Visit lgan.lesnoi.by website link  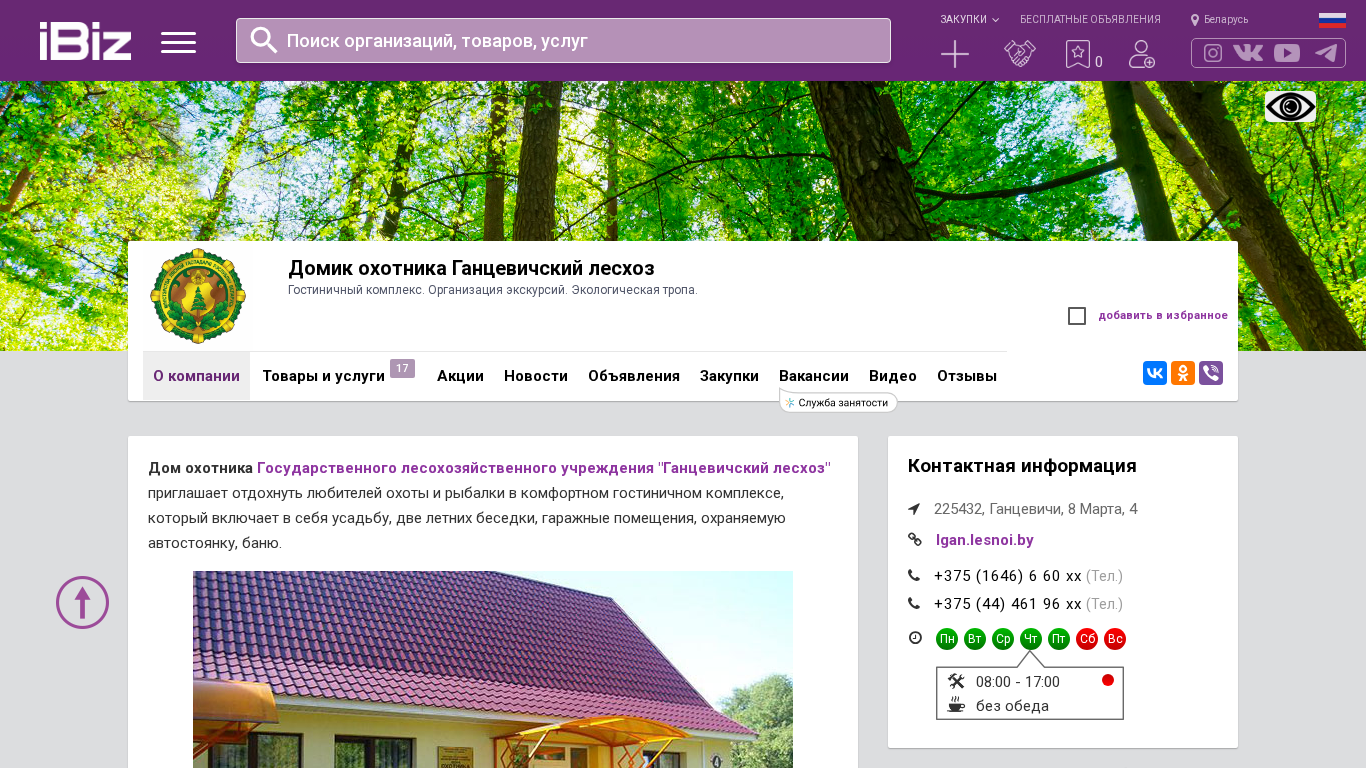pos(985,540)
